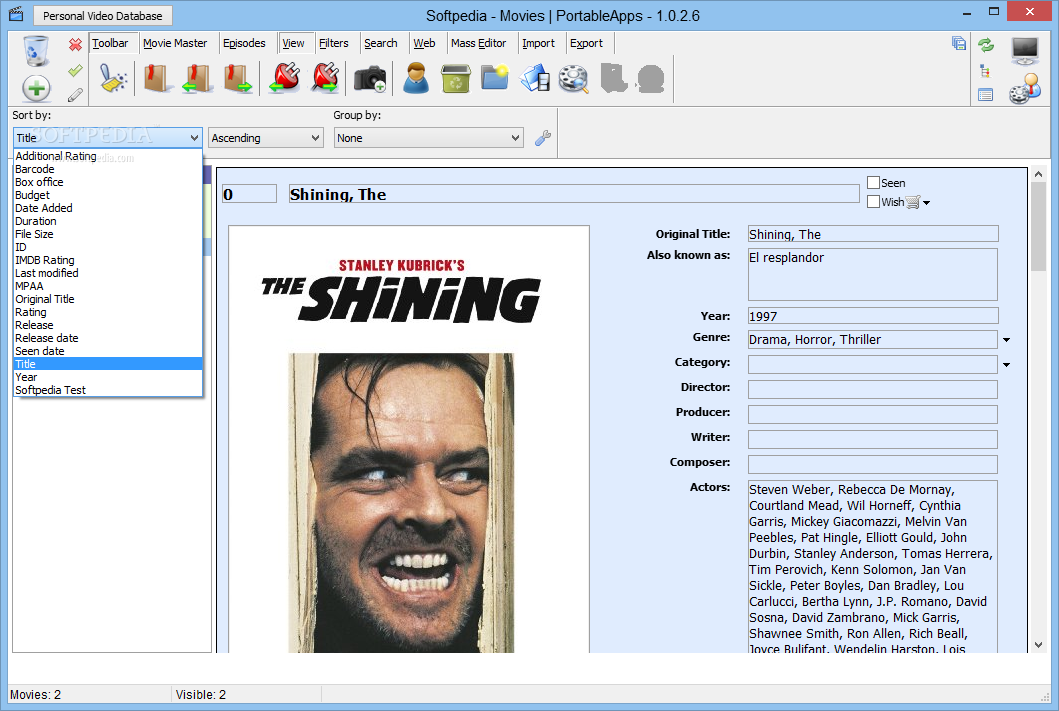Viewport: 1059px width, 711px height.
Task: Click the Also known as text box
Action: (x=873, y=274)
